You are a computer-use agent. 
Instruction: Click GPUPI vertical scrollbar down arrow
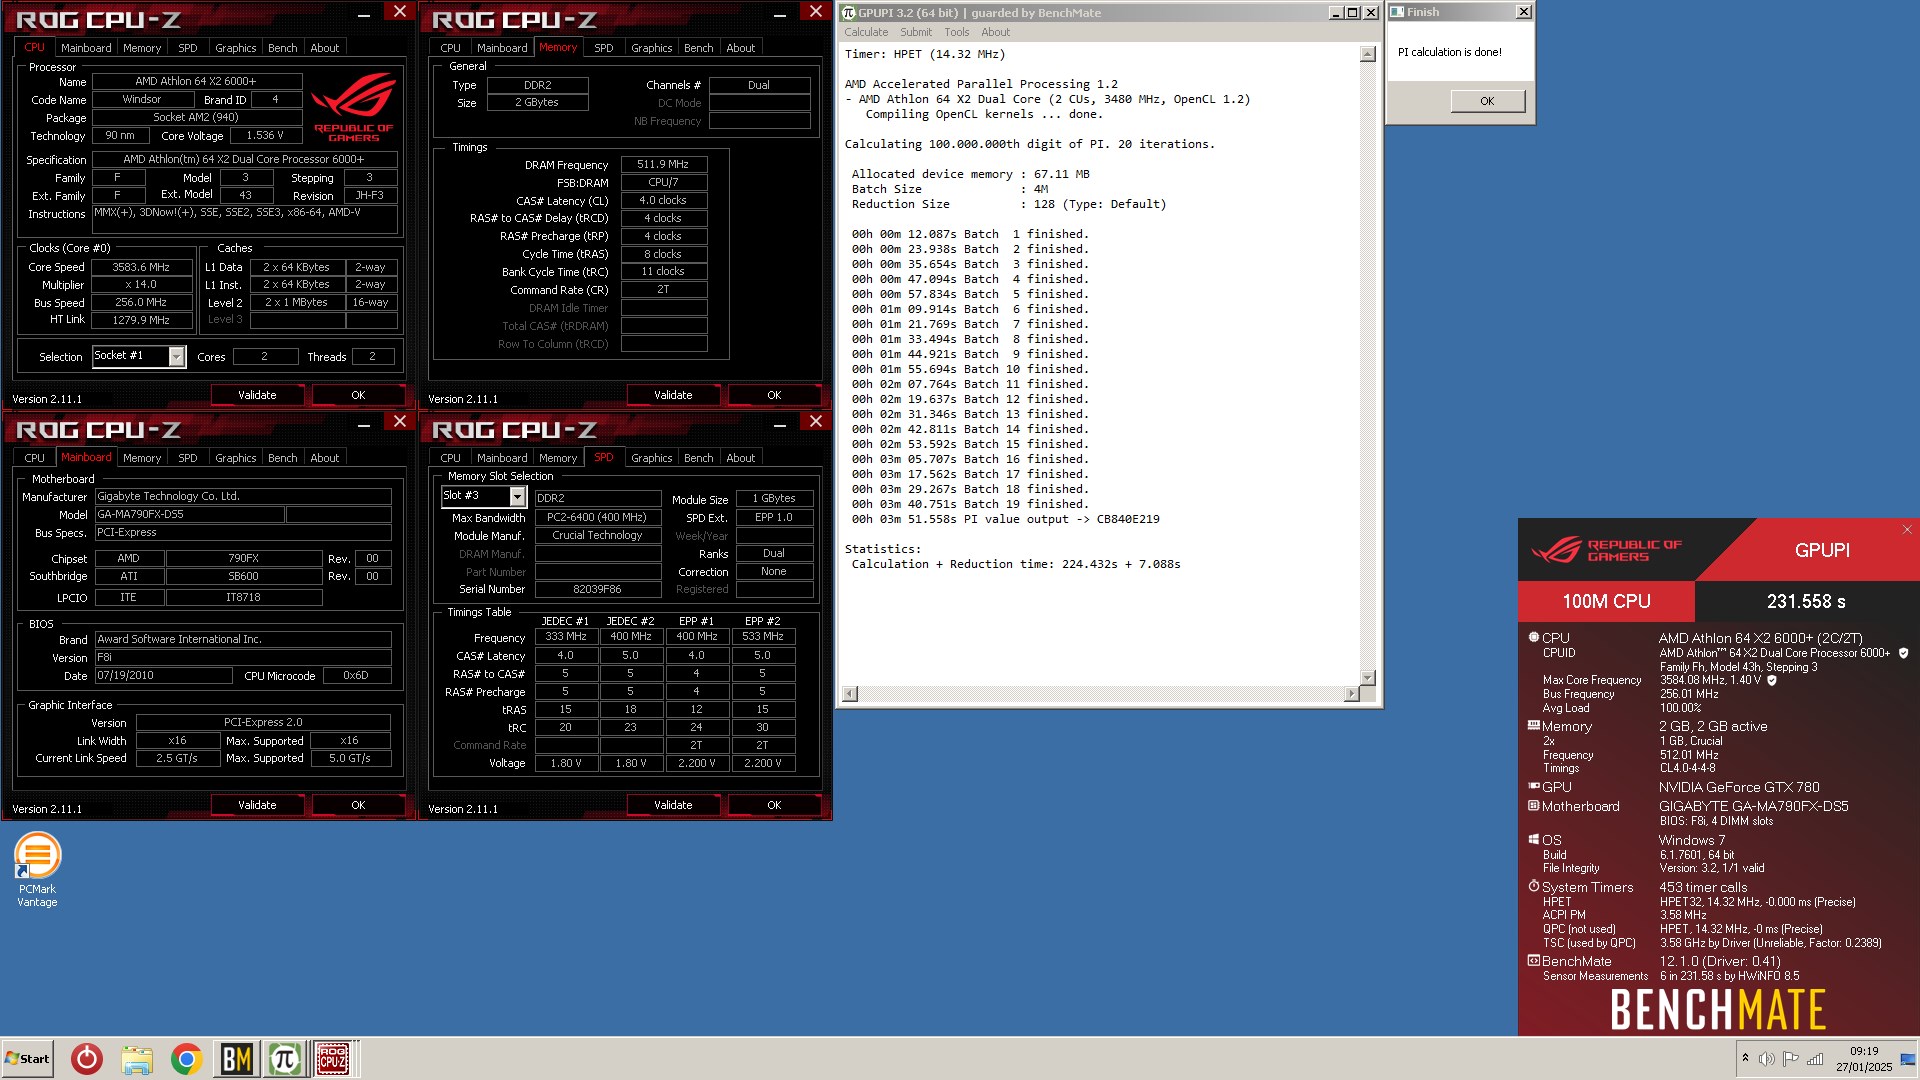1368,677
